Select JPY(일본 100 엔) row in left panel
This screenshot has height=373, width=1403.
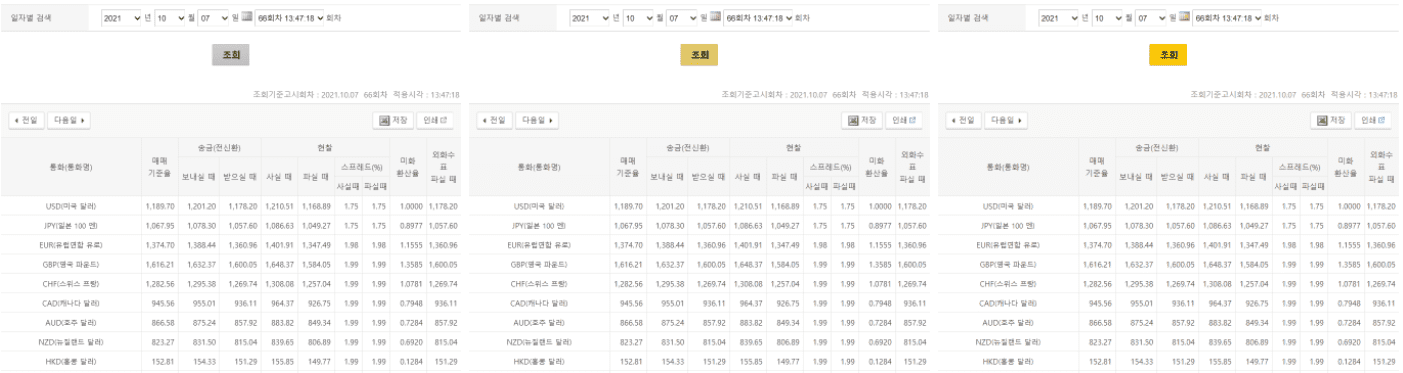pyautogui.click(x=230, y=225)
